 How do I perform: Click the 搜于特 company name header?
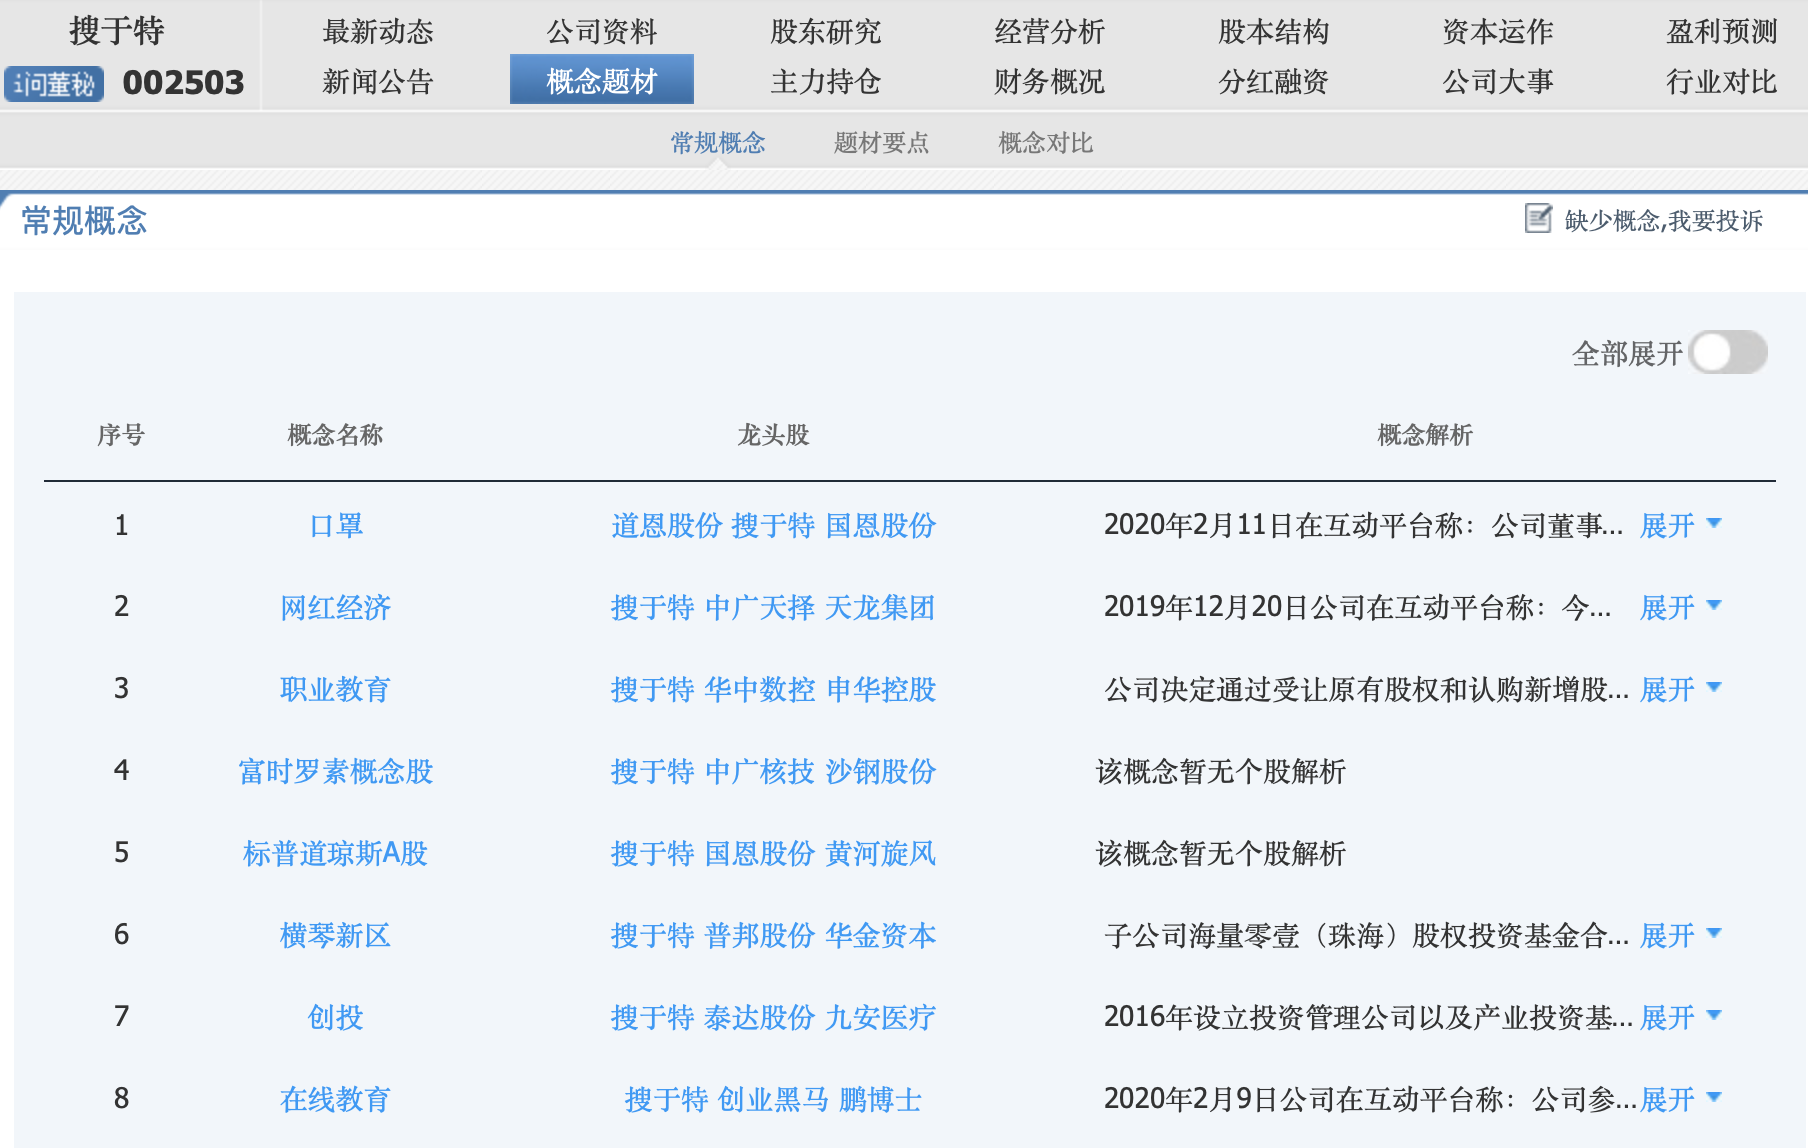(x=117, y=31)
